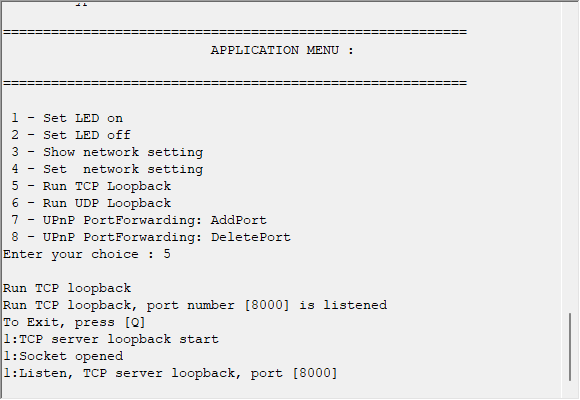This screenshot has height=400, width=580.
Task: Click the 'APPLICATION MENU :' heading text
Action: pyautogui.click(x=282, y=50)
